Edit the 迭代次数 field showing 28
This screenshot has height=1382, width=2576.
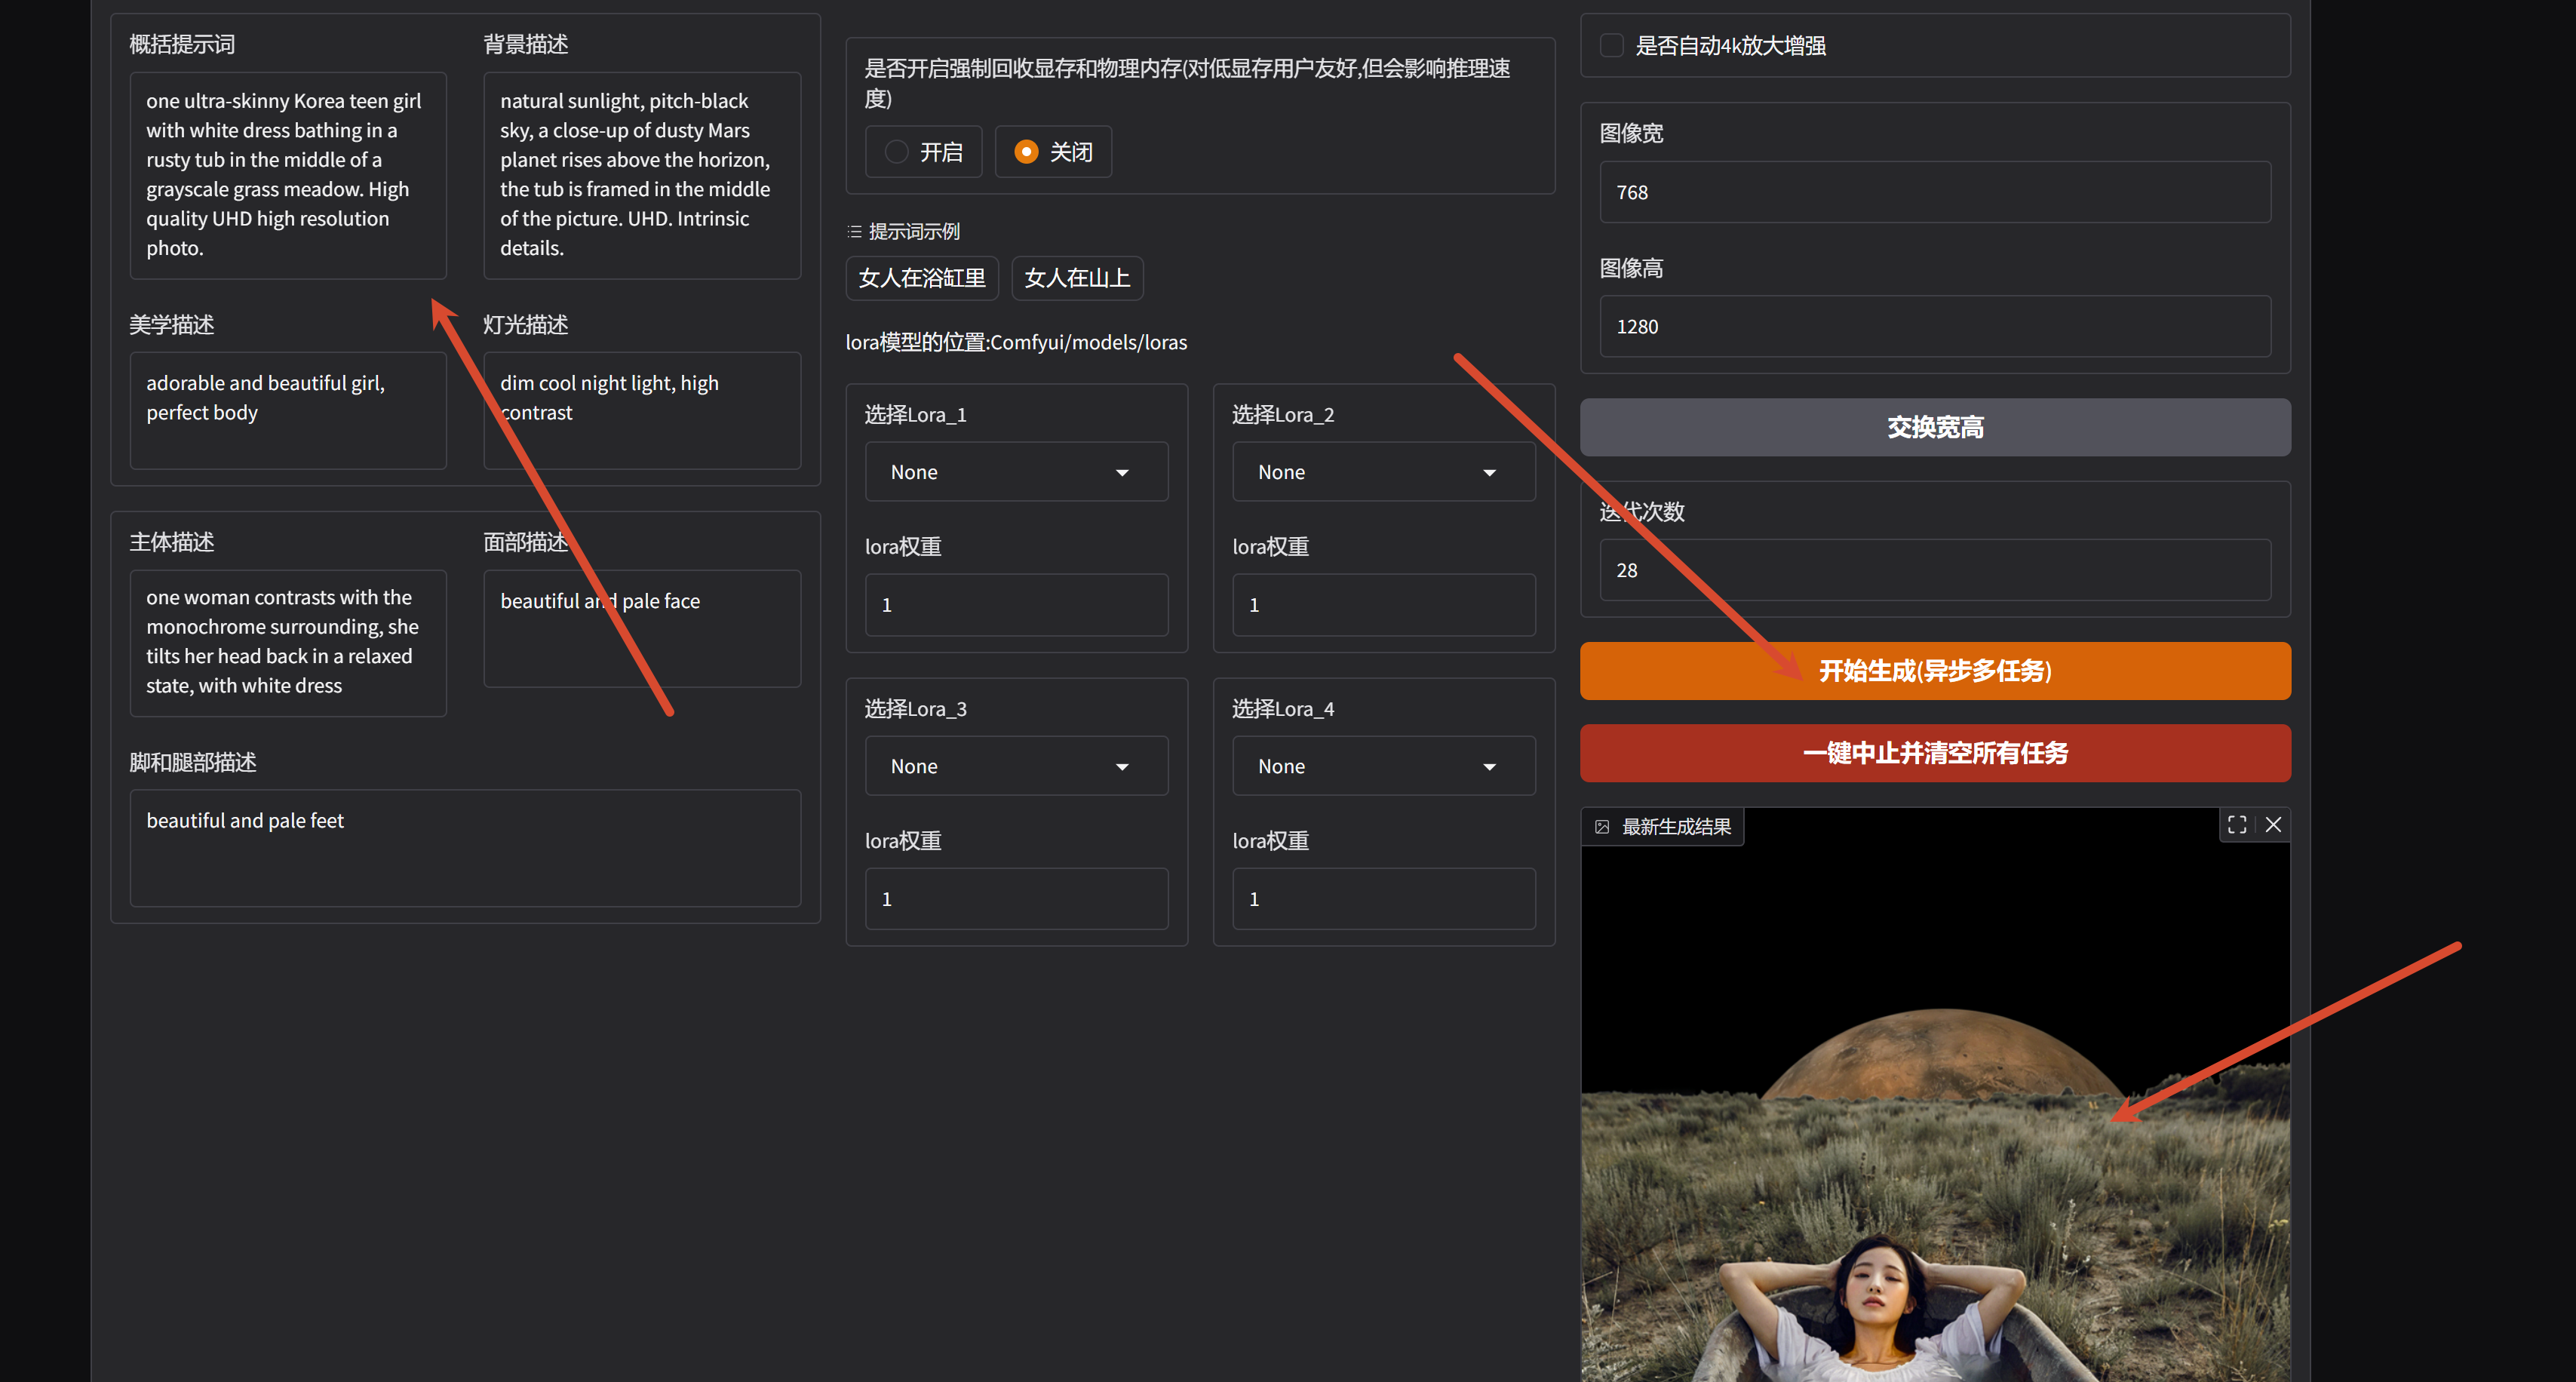pyautogui.click(x=1935, y=570)
